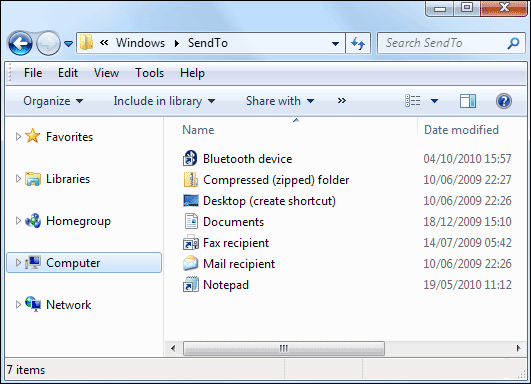Click the 'Mail recipient' file name
The height and width of the screenshot is (384, 531).
tap(239, 264)
